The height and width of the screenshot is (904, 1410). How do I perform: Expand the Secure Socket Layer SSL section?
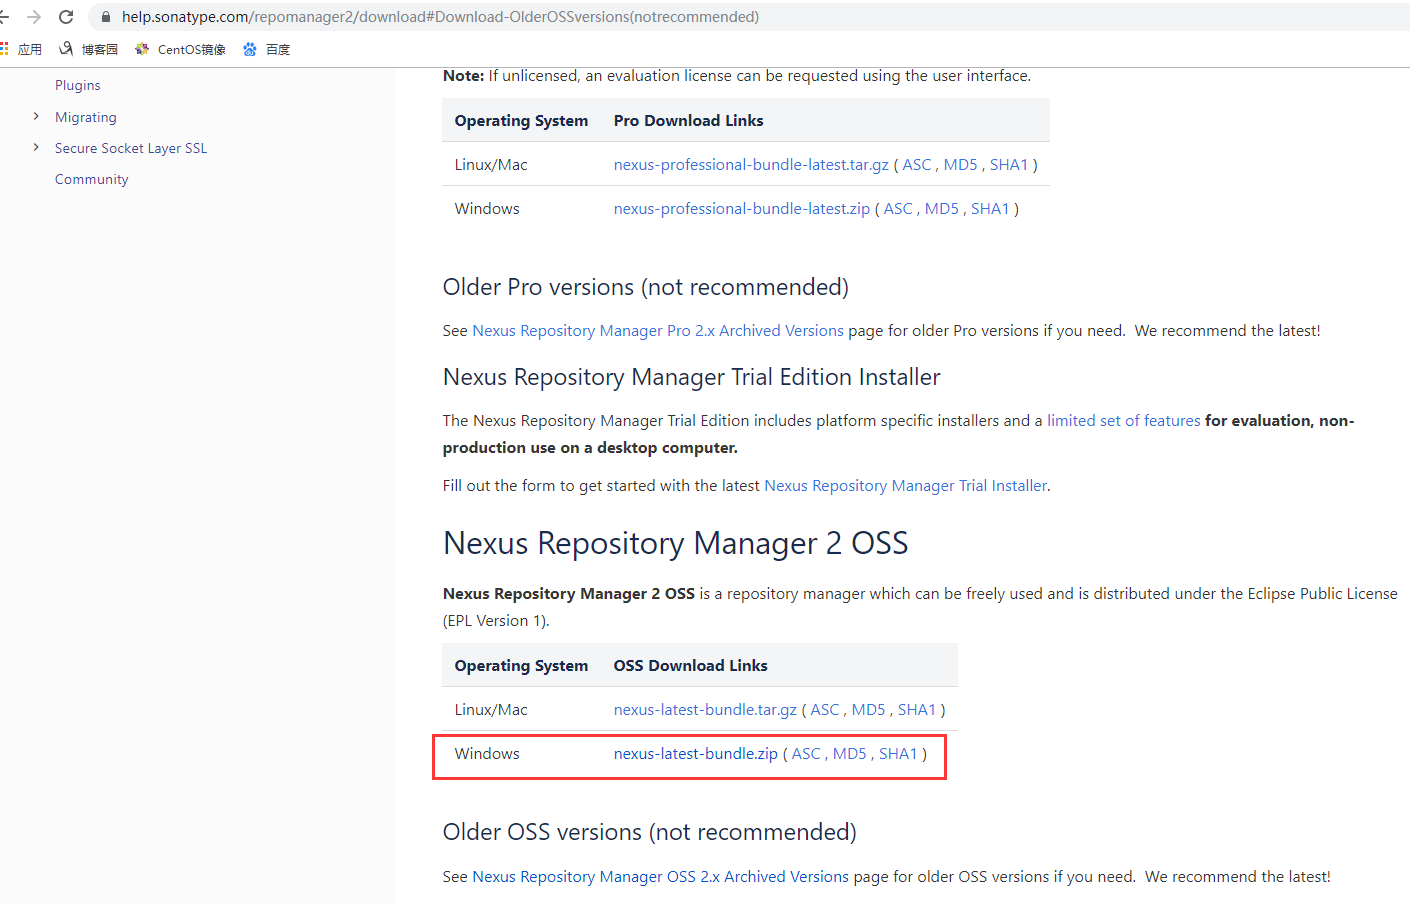click(36, 148)
